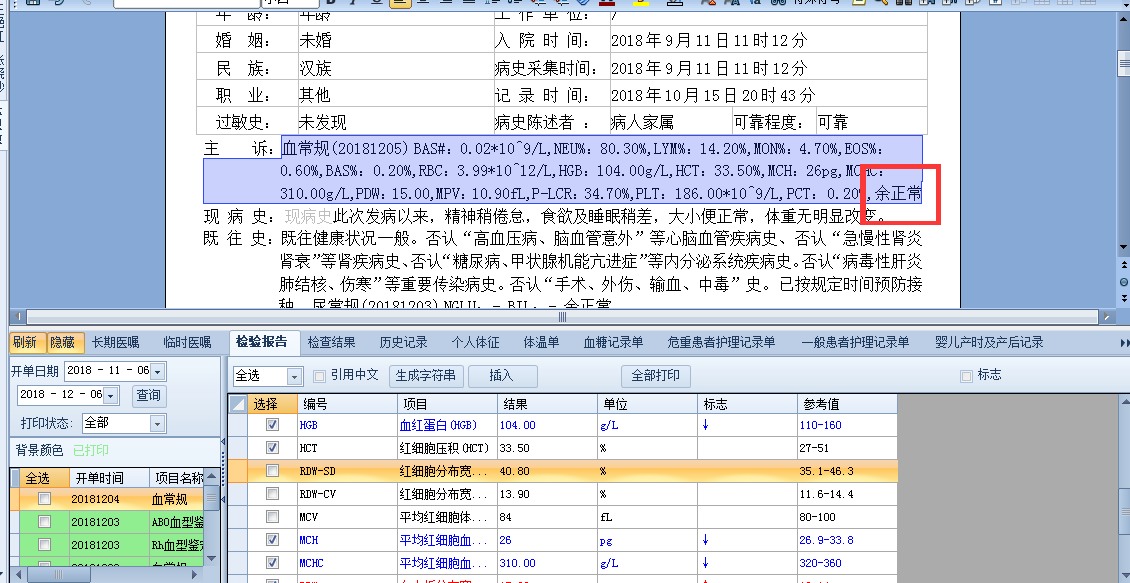This screenshot has height=583, width=1130.
Task: Check the ABO血型 order checkbox
Action: pyautogui.click(x=44, y=522)
